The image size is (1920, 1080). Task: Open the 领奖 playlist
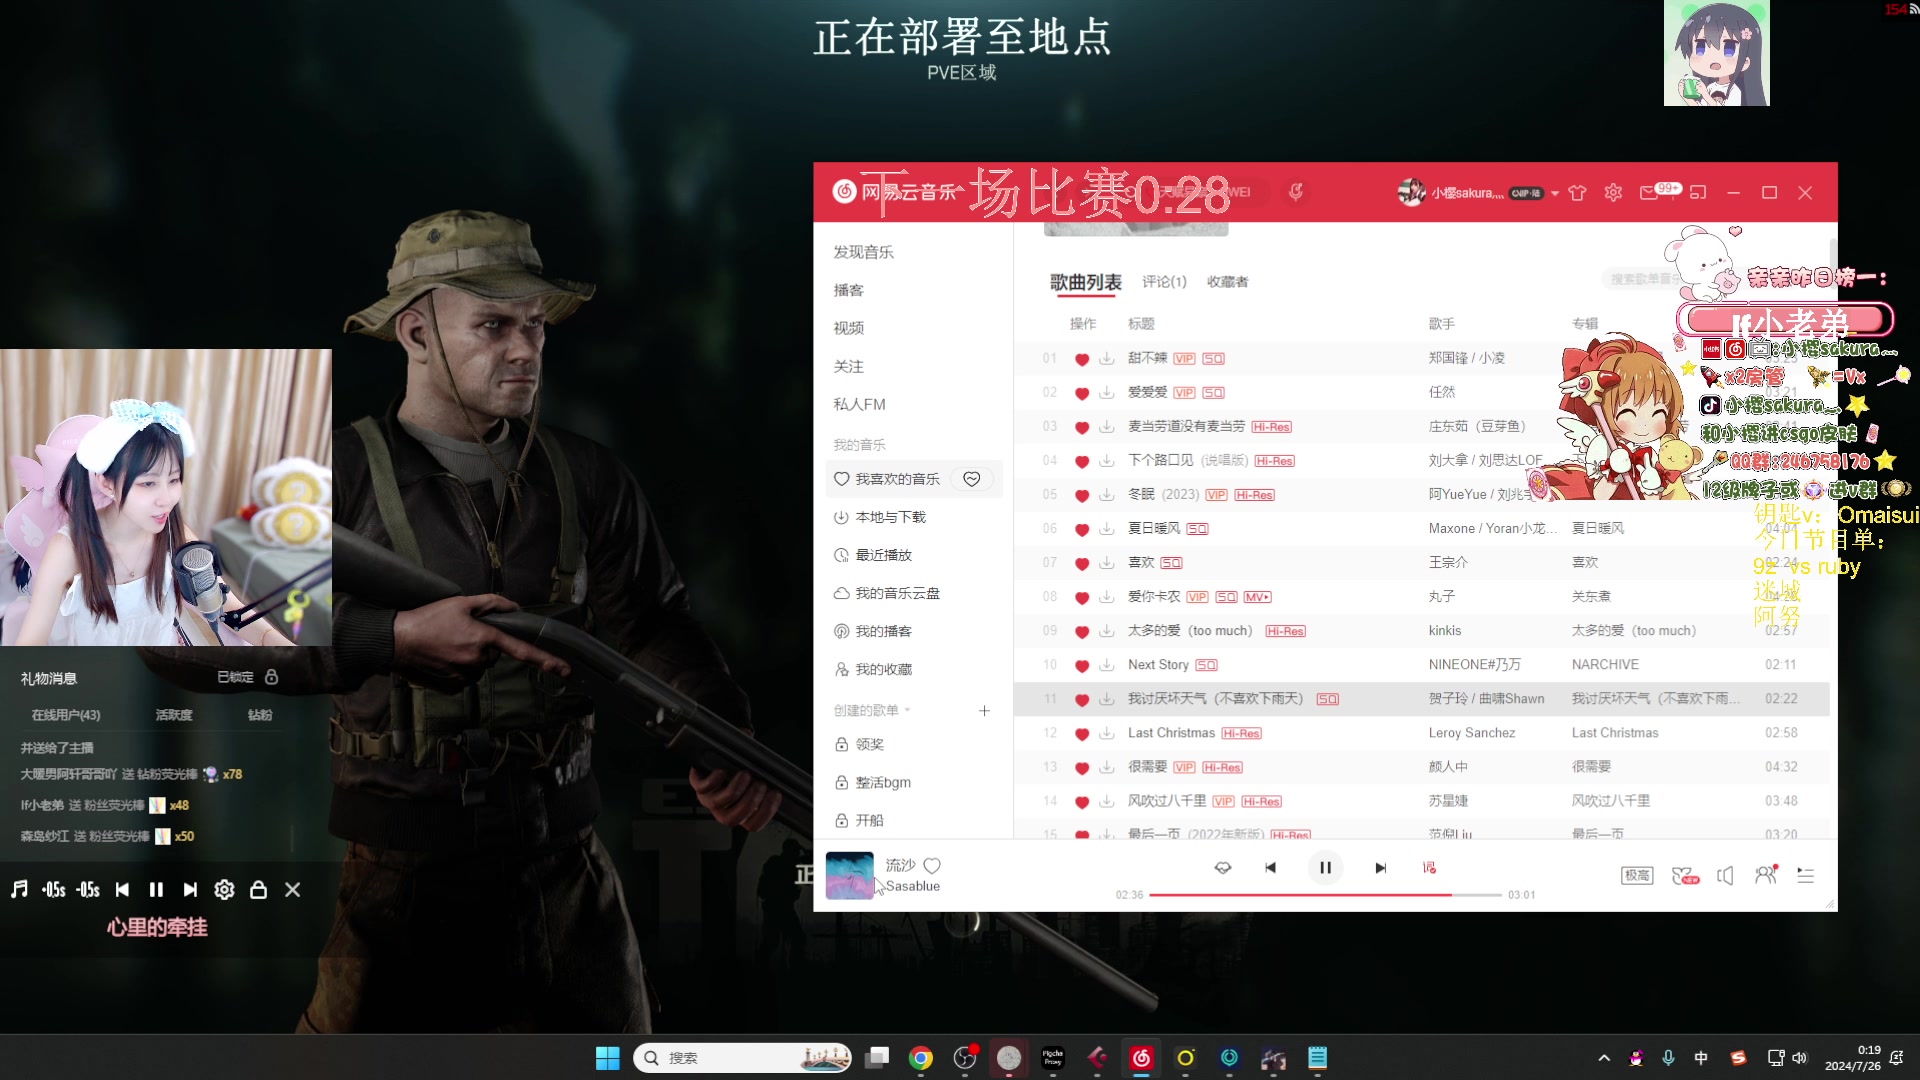[859, 744]
